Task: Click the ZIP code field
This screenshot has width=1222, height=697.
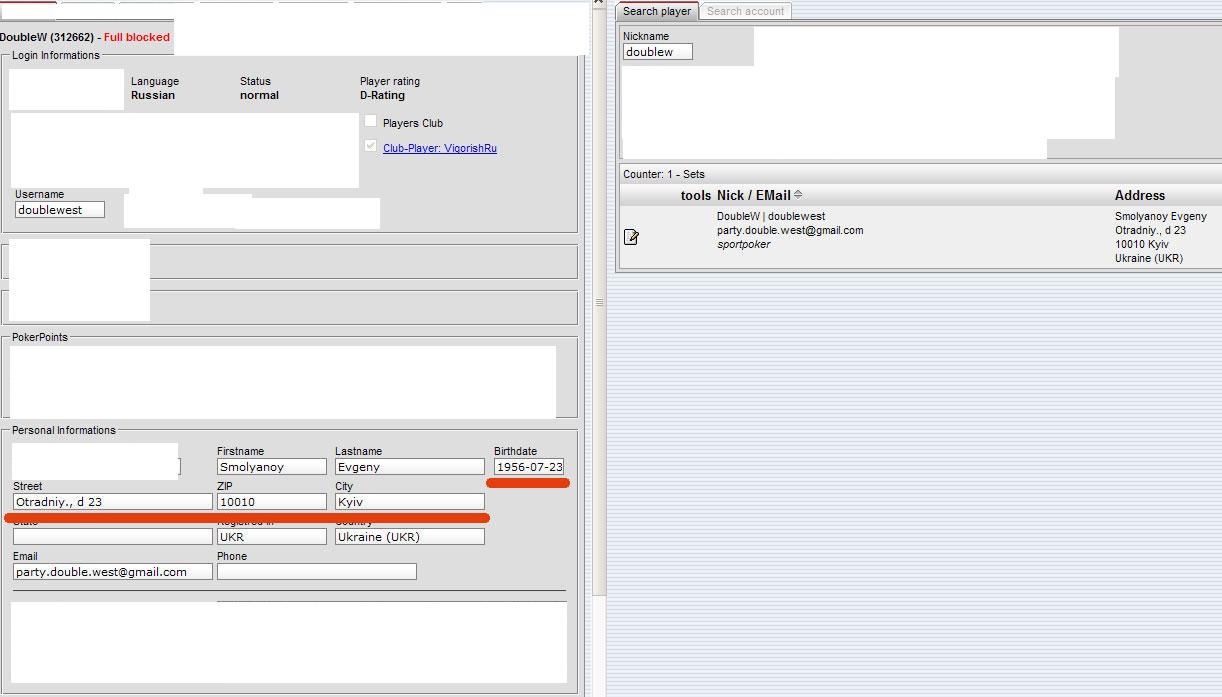Action: coord(271,502)
